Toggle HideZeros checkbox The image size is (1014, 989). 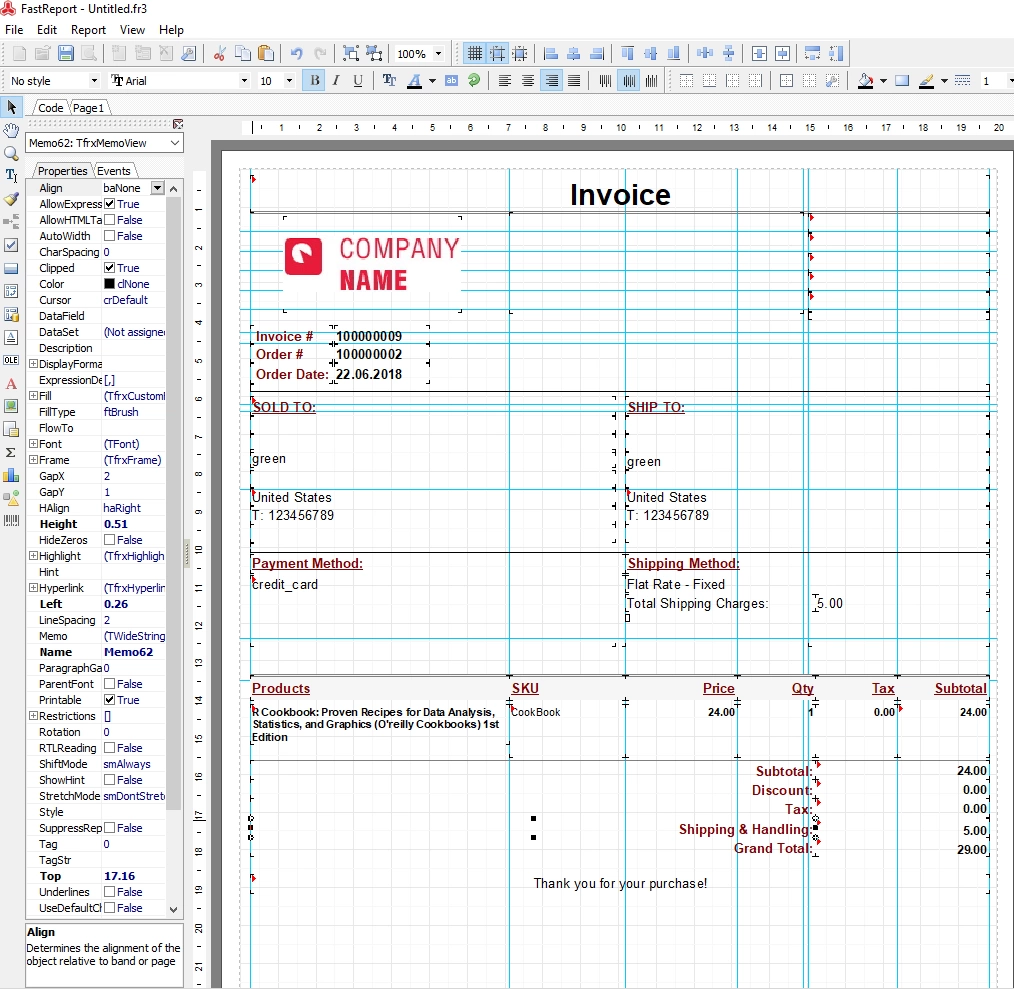tap(110, 540)
